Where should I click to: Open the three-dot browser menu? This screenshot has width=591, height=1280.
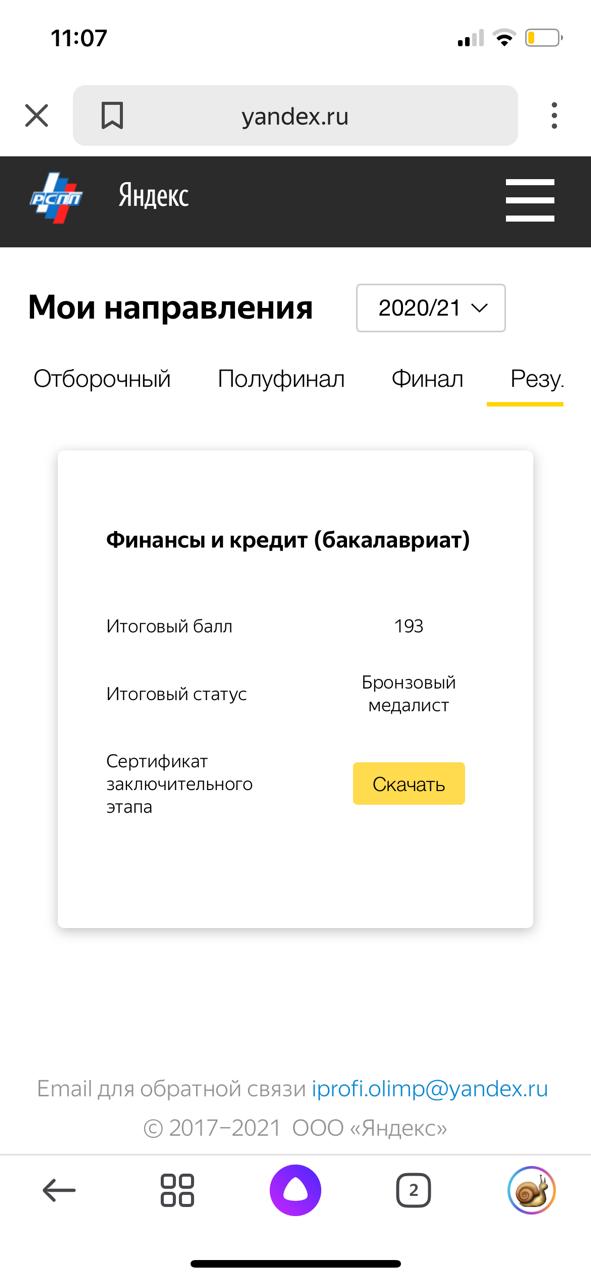click(x=554, y=115)
